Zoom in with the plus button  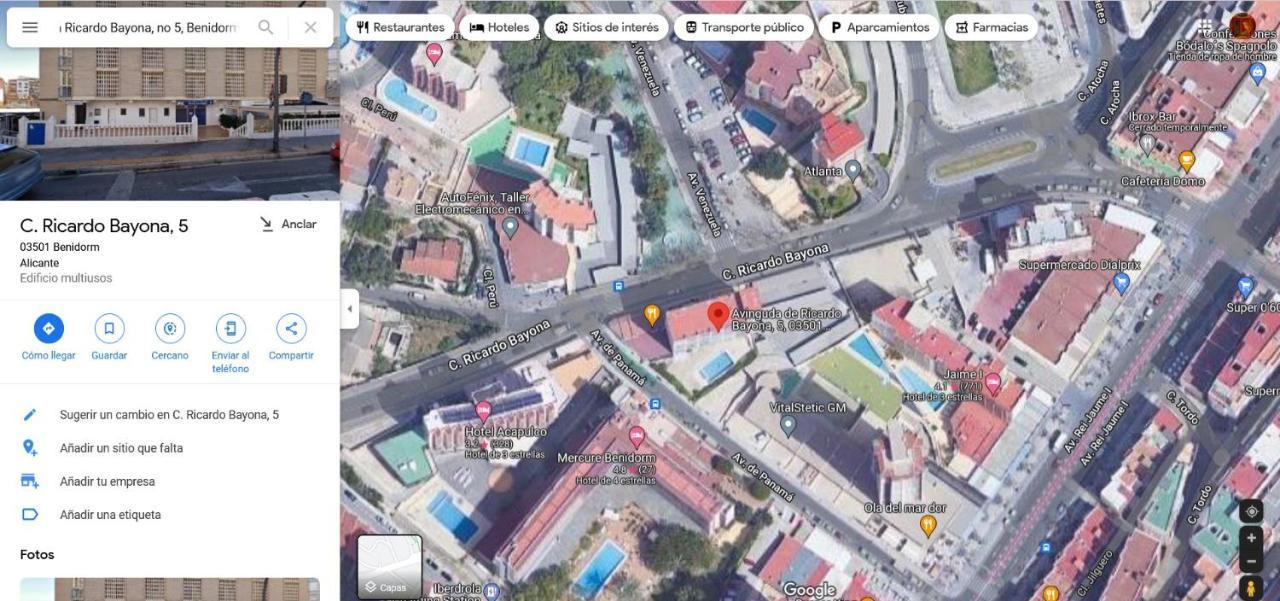point(1251,538)
